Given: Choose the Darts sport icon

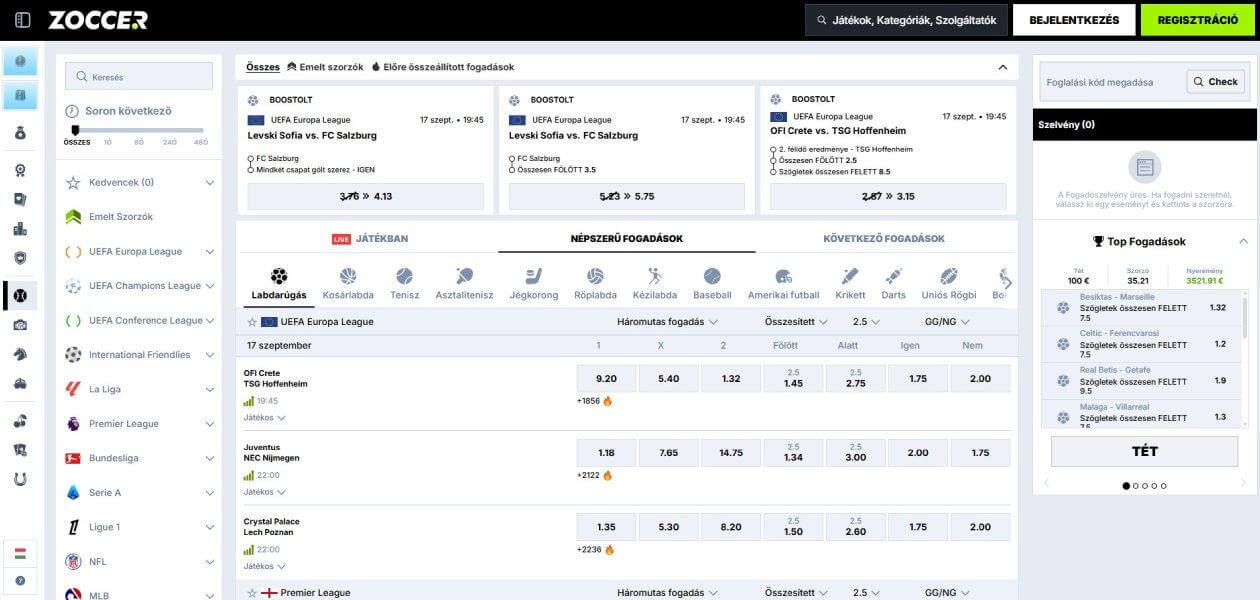Looking at the screenshot, I should pos(893,276).
